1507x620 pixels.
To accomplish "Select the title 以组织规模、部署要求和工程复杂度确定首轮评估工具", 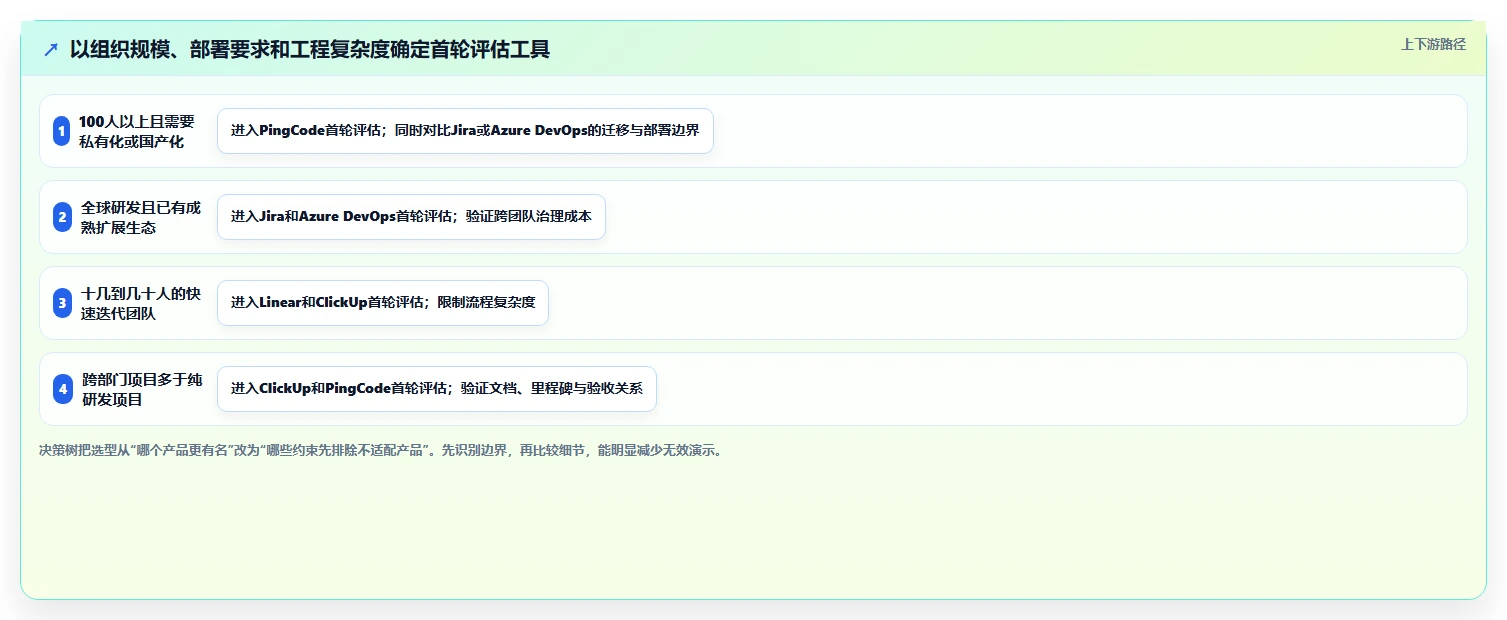I will [x=310, y=49].
